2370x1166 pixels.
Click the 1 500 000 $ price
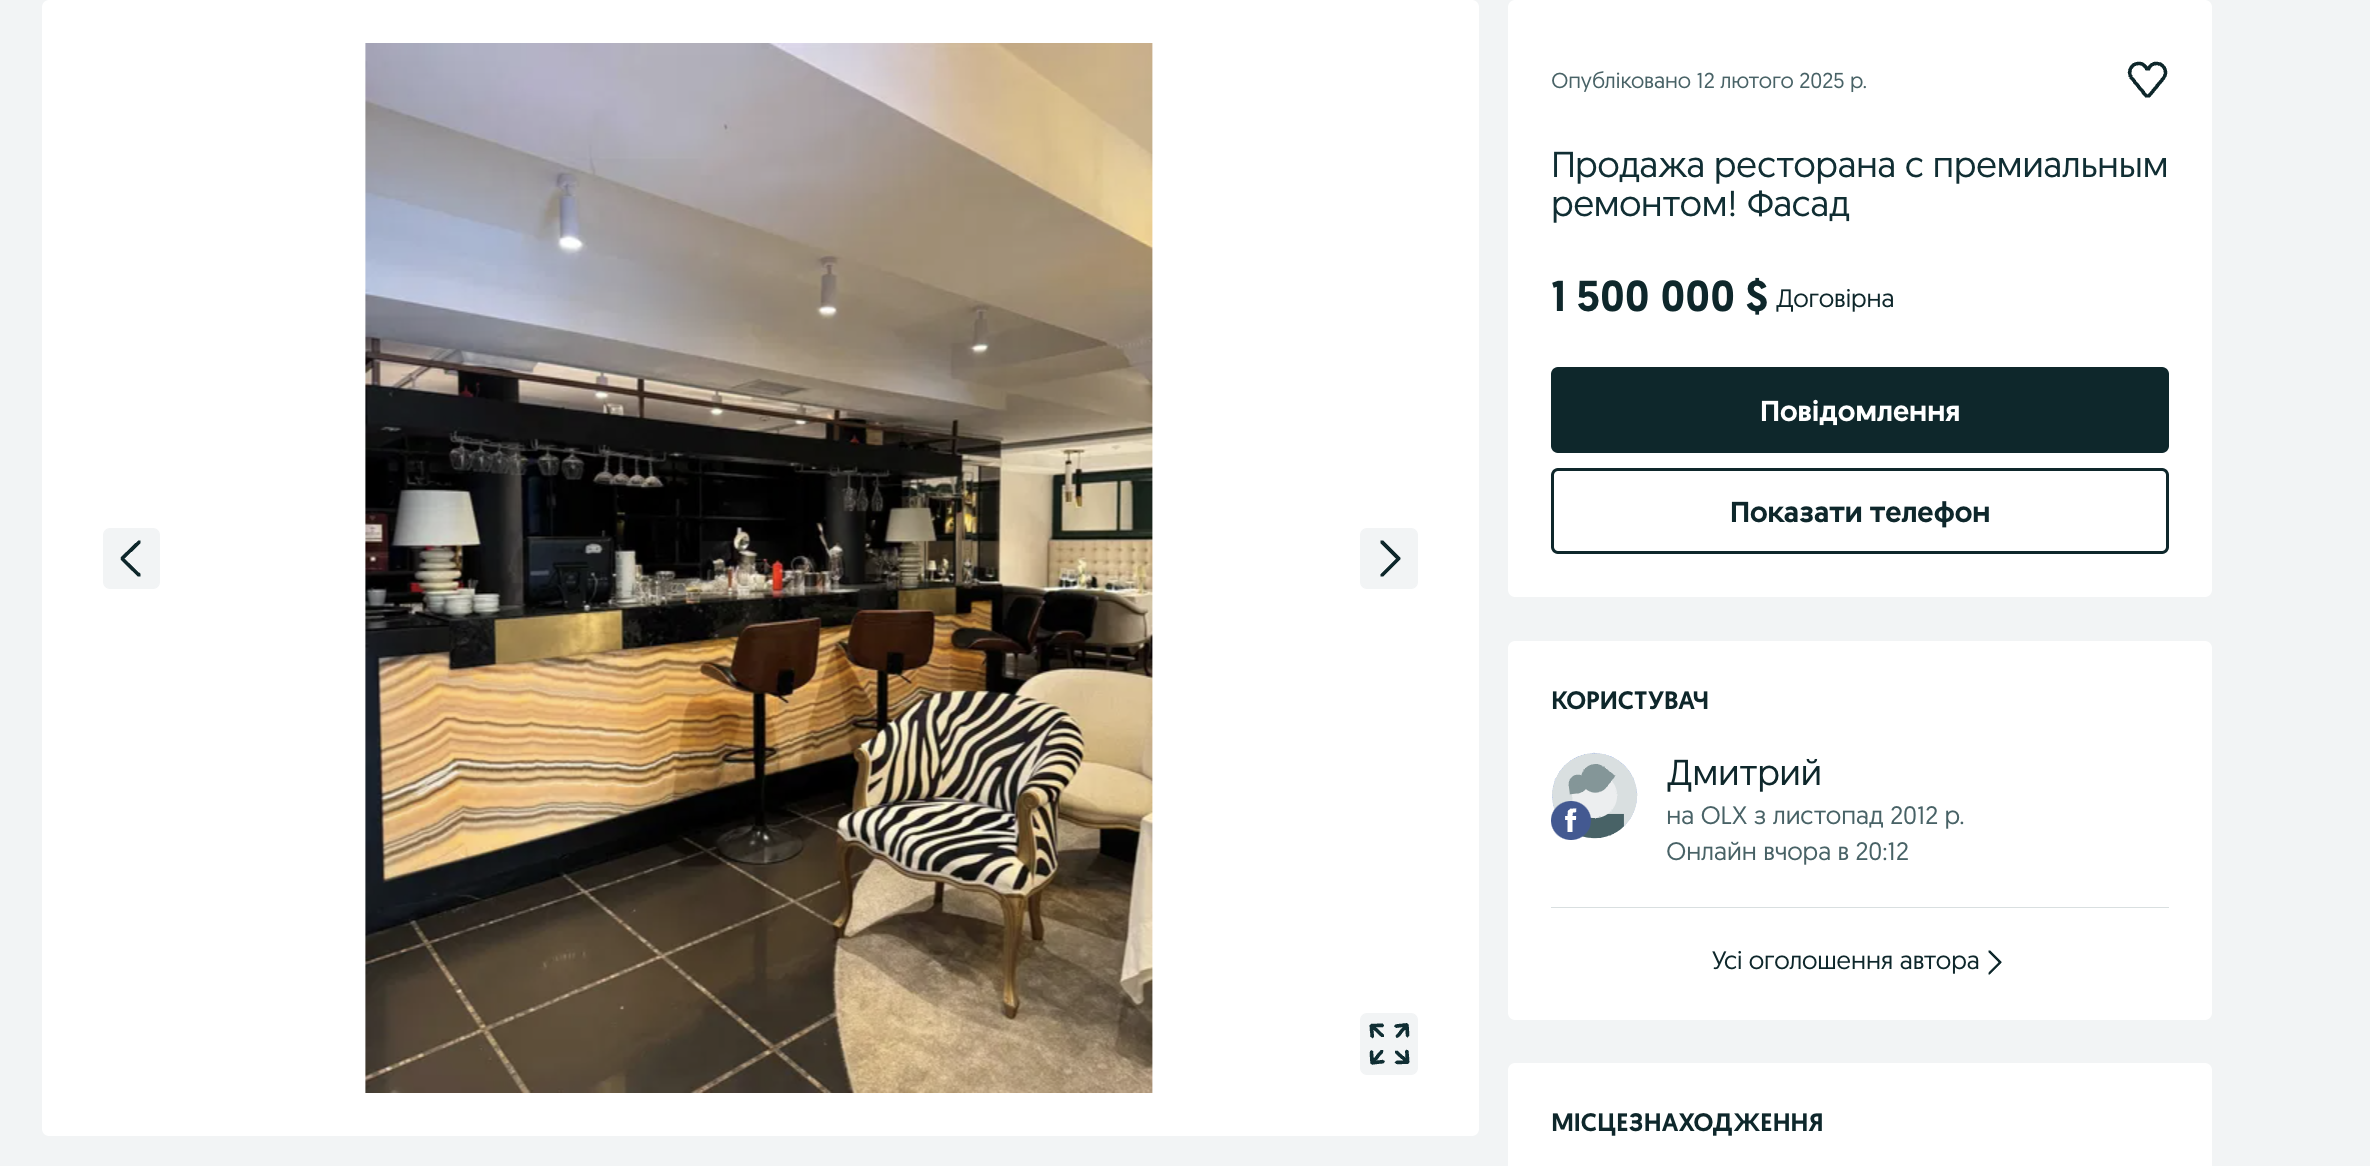click(x=1659, y=297)
